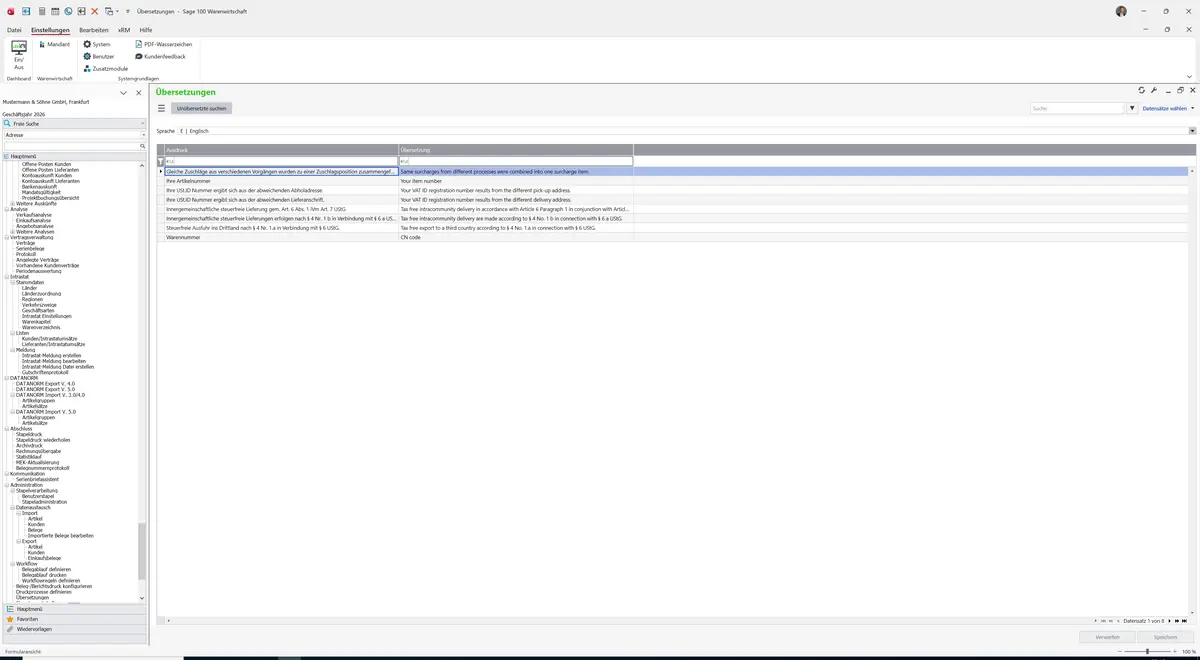Open the Datensätze wählen dropdown
The height and width of the screenshot is (660, 1200).
(1168, 108)
